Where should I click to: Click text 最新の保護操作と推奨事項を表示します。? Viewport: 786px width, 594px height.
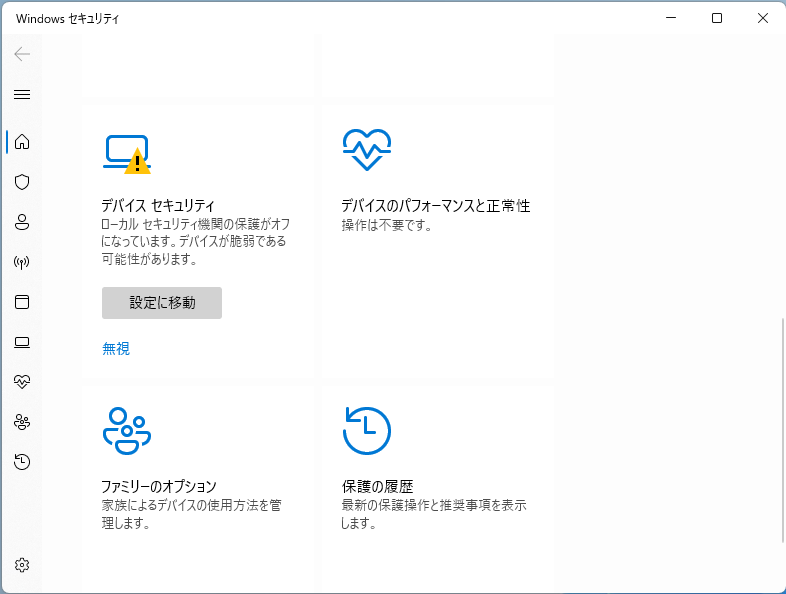(x=434, y=514)
